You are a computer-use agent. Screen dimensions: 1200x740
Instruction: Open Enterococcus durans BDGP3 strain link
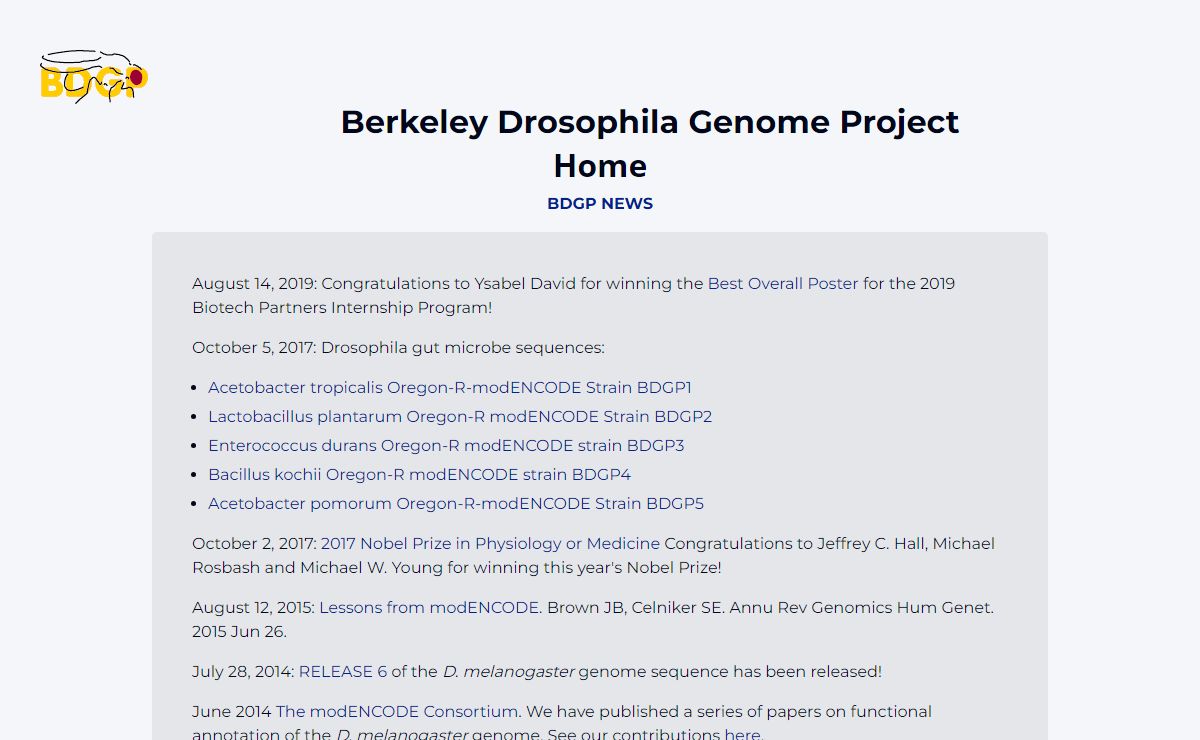pos(446,446)
